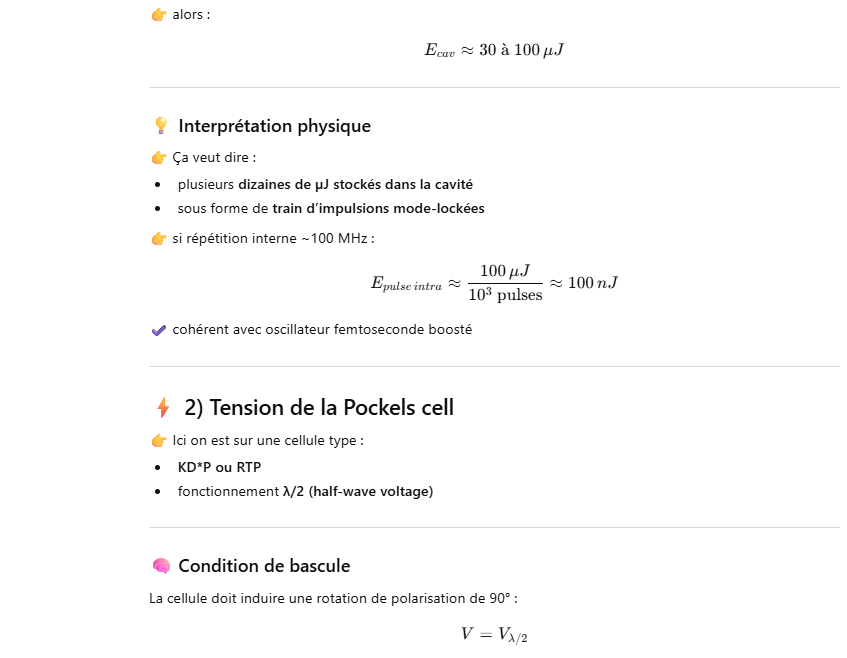Click the purple checkmark before "cohérent avec oscillateur"
The image size is (847, 658).
[x=158, y=330]
